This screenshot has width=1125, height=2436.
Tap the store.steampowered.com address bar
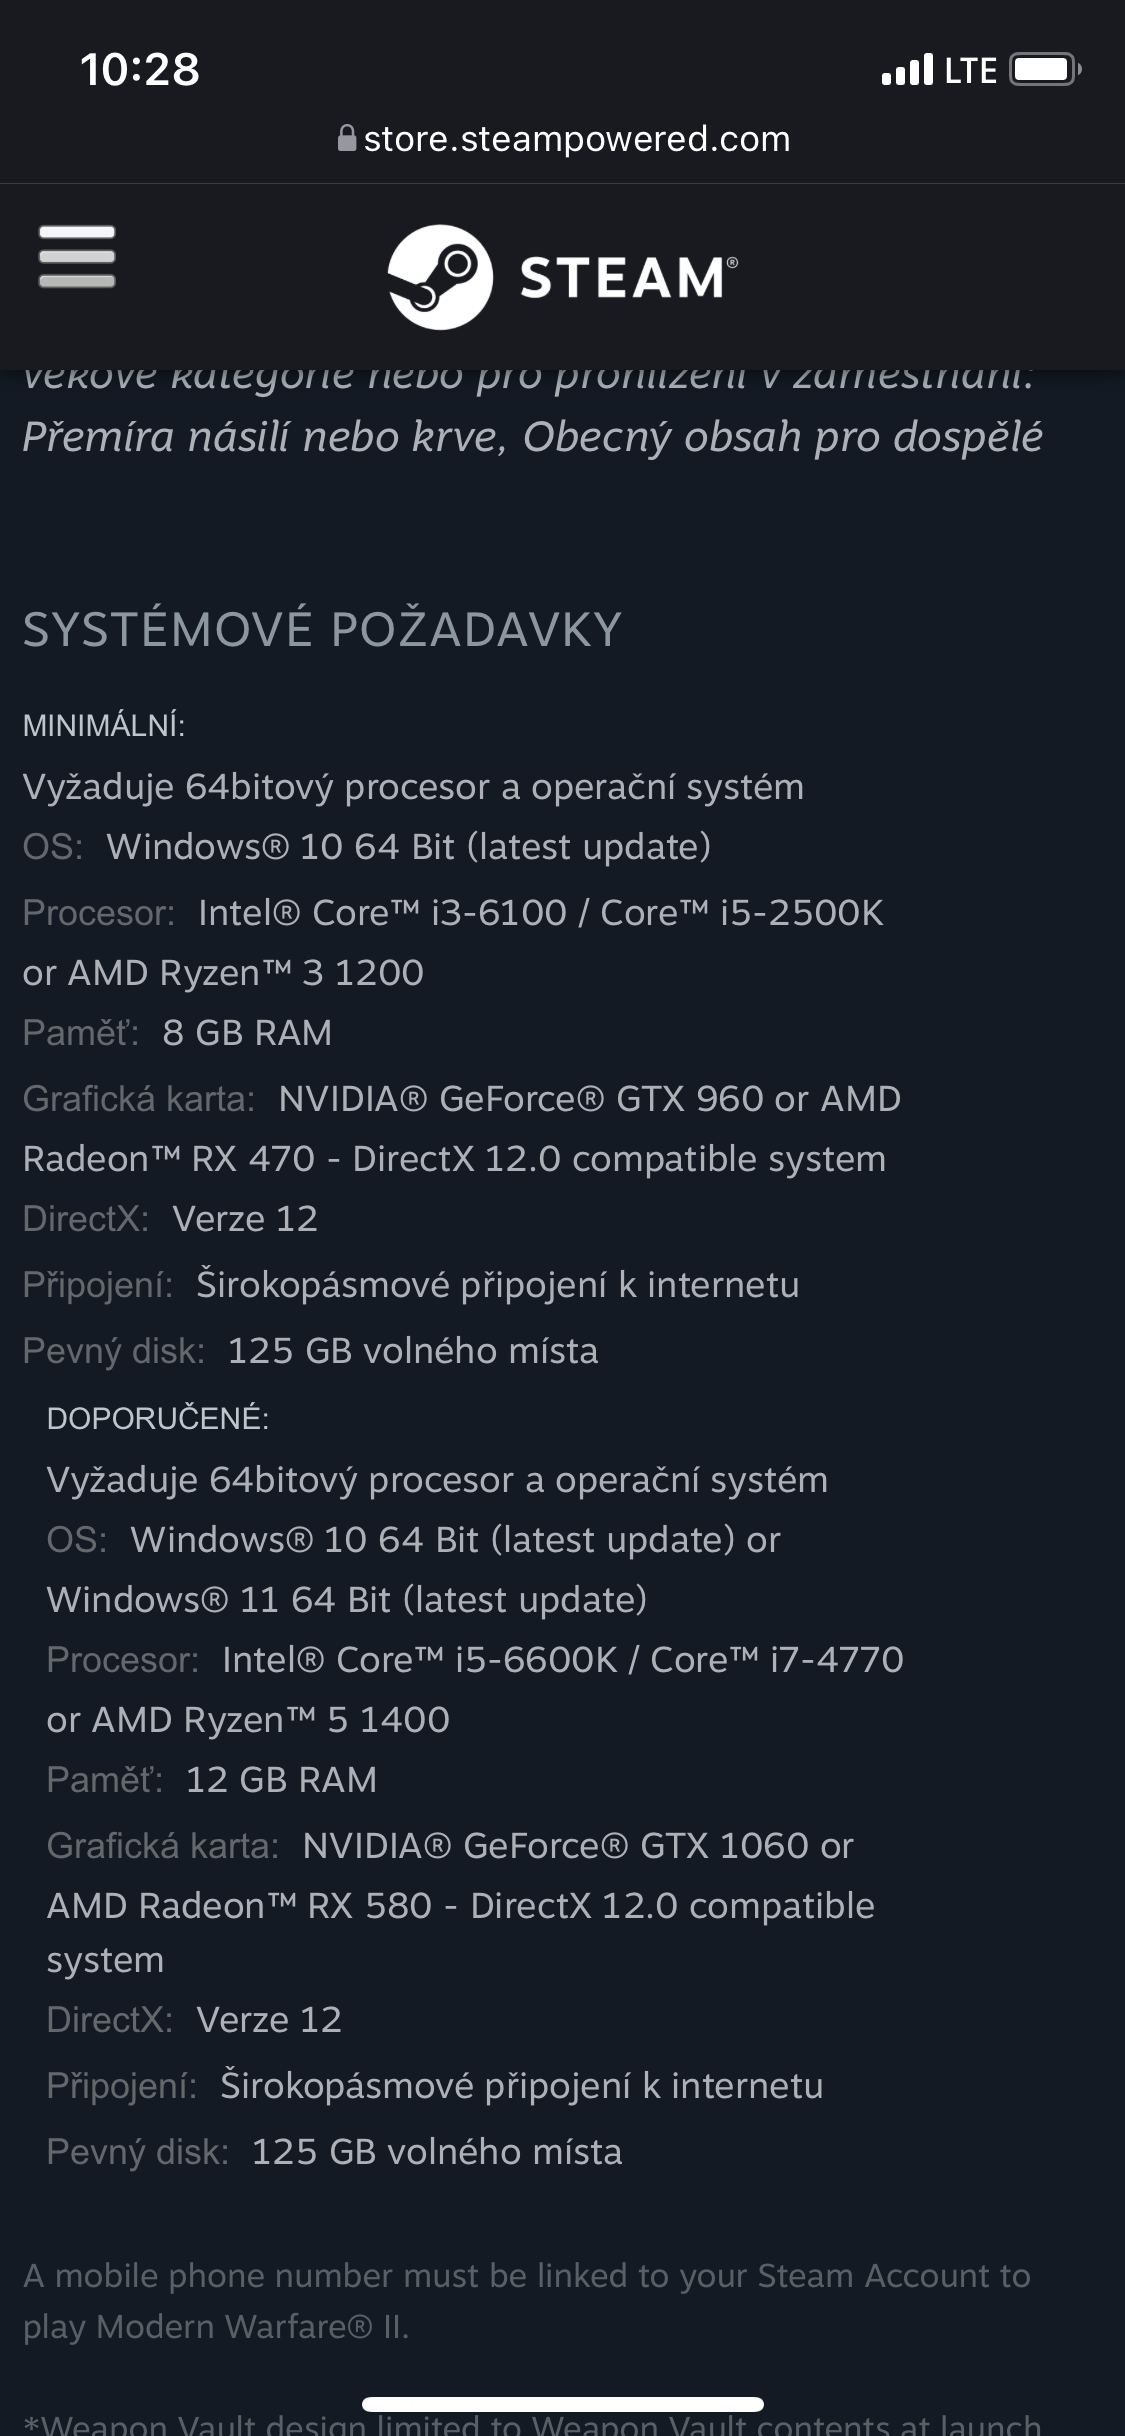pos(576,138)
